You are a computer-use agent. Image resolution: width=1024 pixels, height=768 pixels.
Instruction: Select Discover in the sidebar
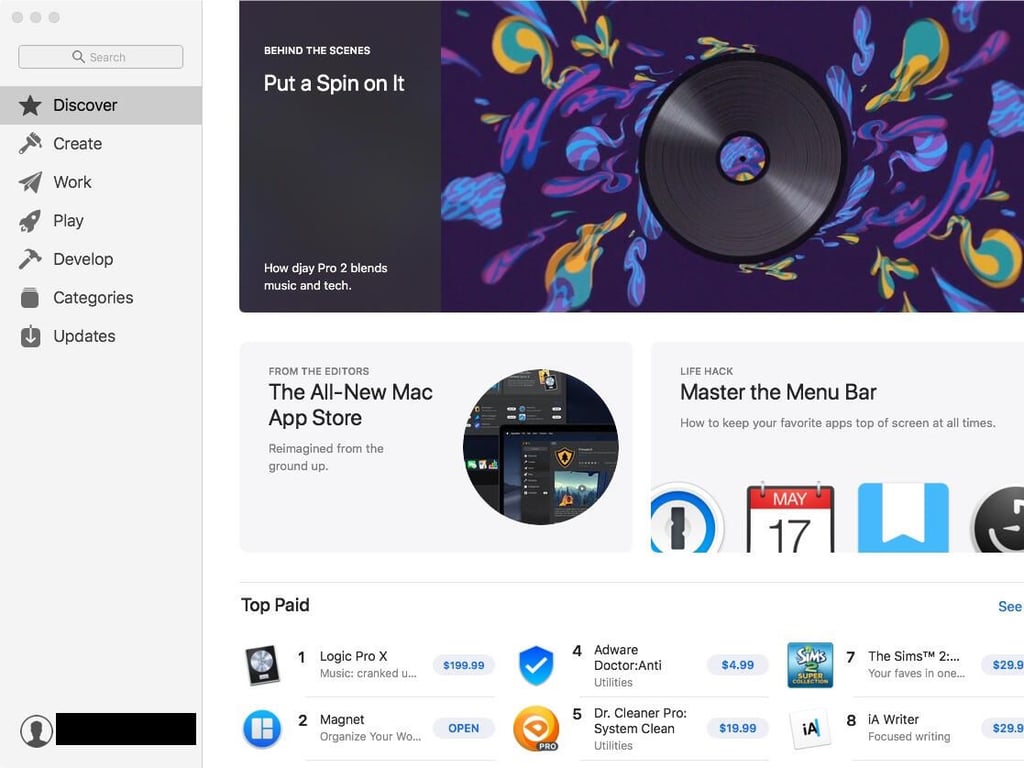[x=101, y=105]
